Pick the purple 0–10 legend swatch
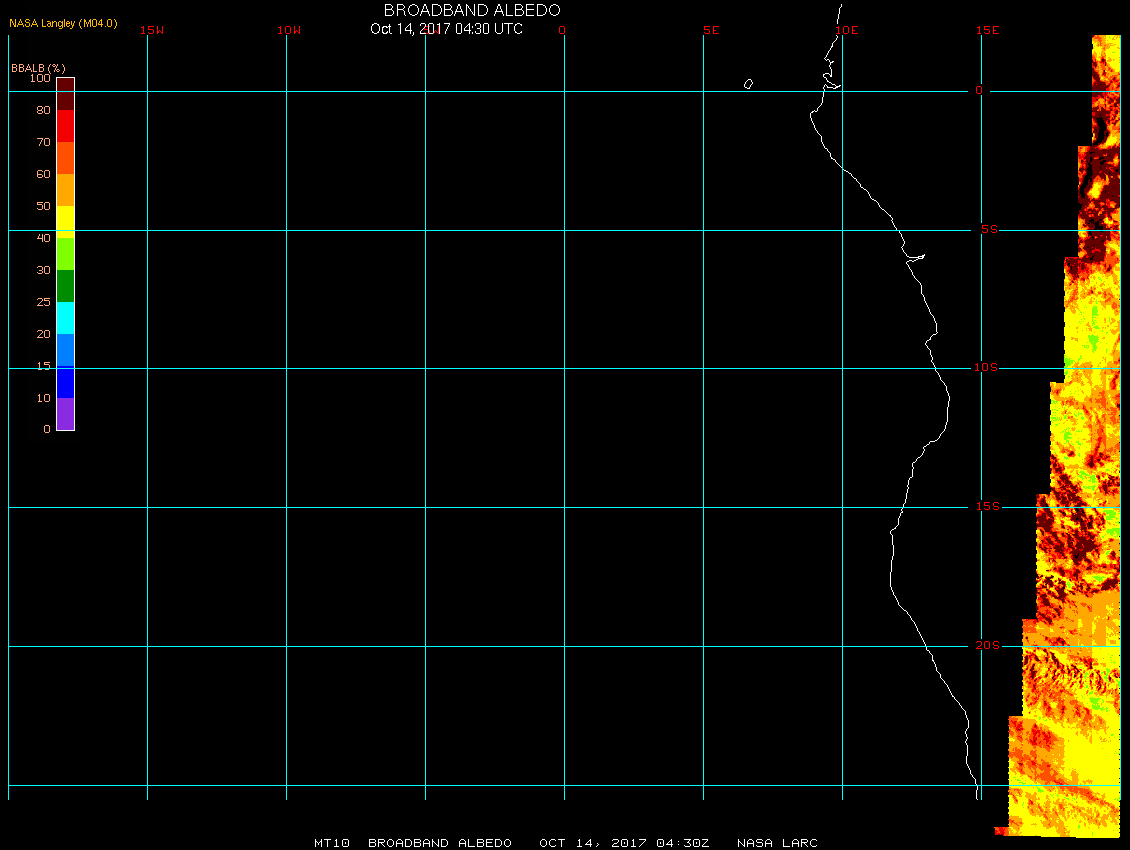 pos(66,414)
